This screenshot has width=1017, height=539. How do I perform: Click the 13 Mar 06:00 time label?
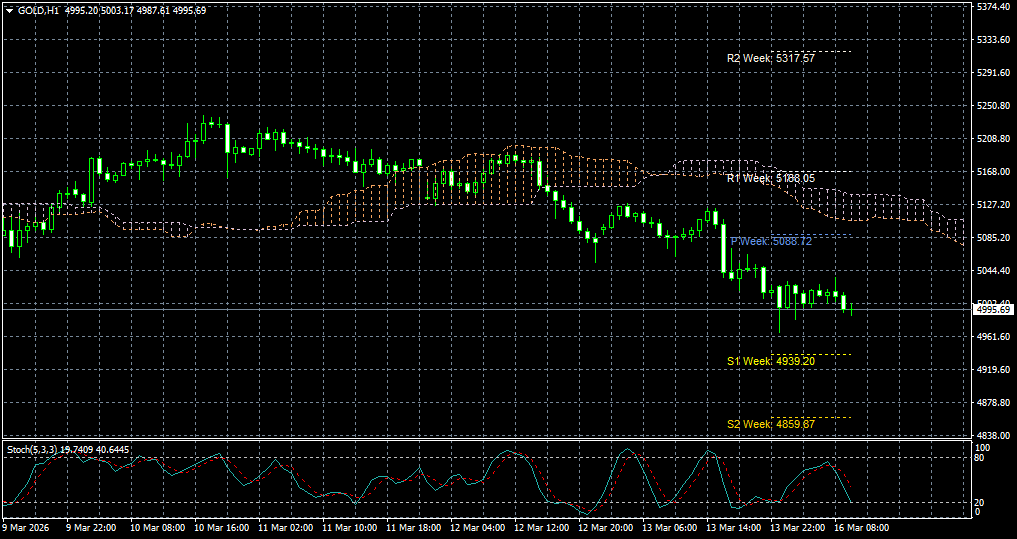(671, 528)
